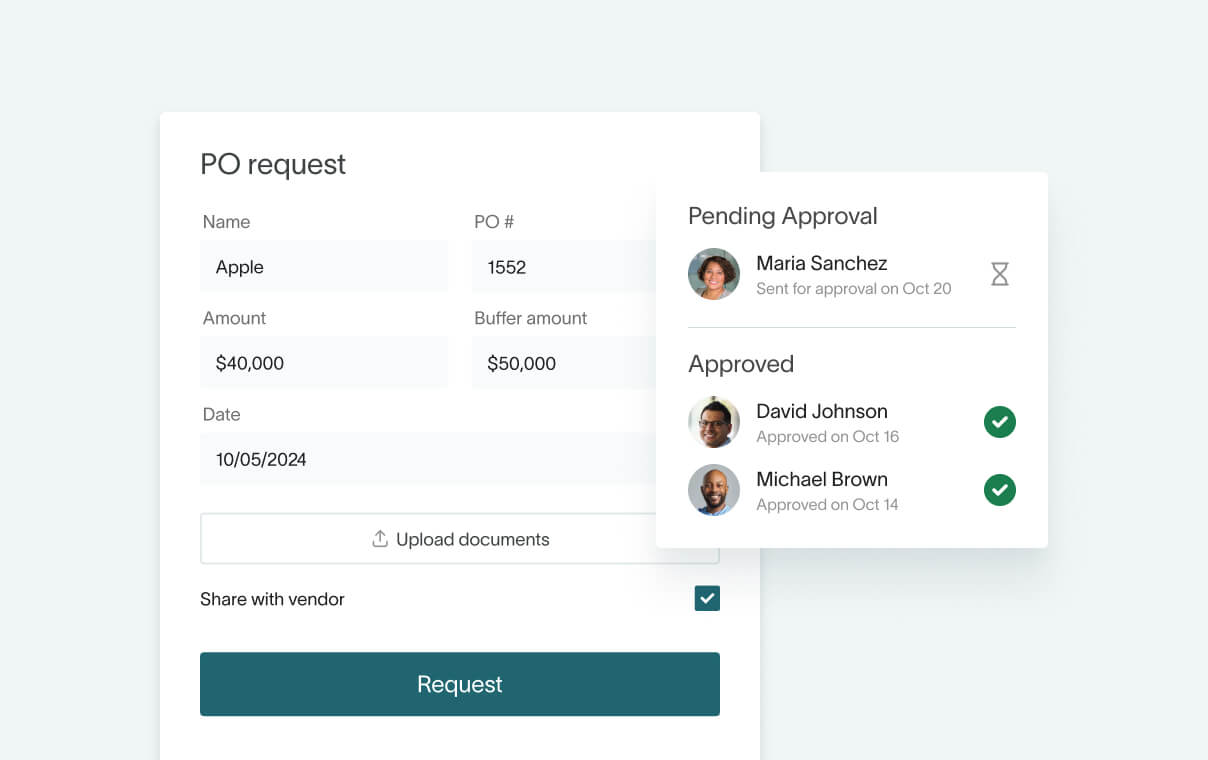1208x760 pixels.
Task: Click the hourglass pending icon beside Maria Sanchez
Action: click(1000, 274)
